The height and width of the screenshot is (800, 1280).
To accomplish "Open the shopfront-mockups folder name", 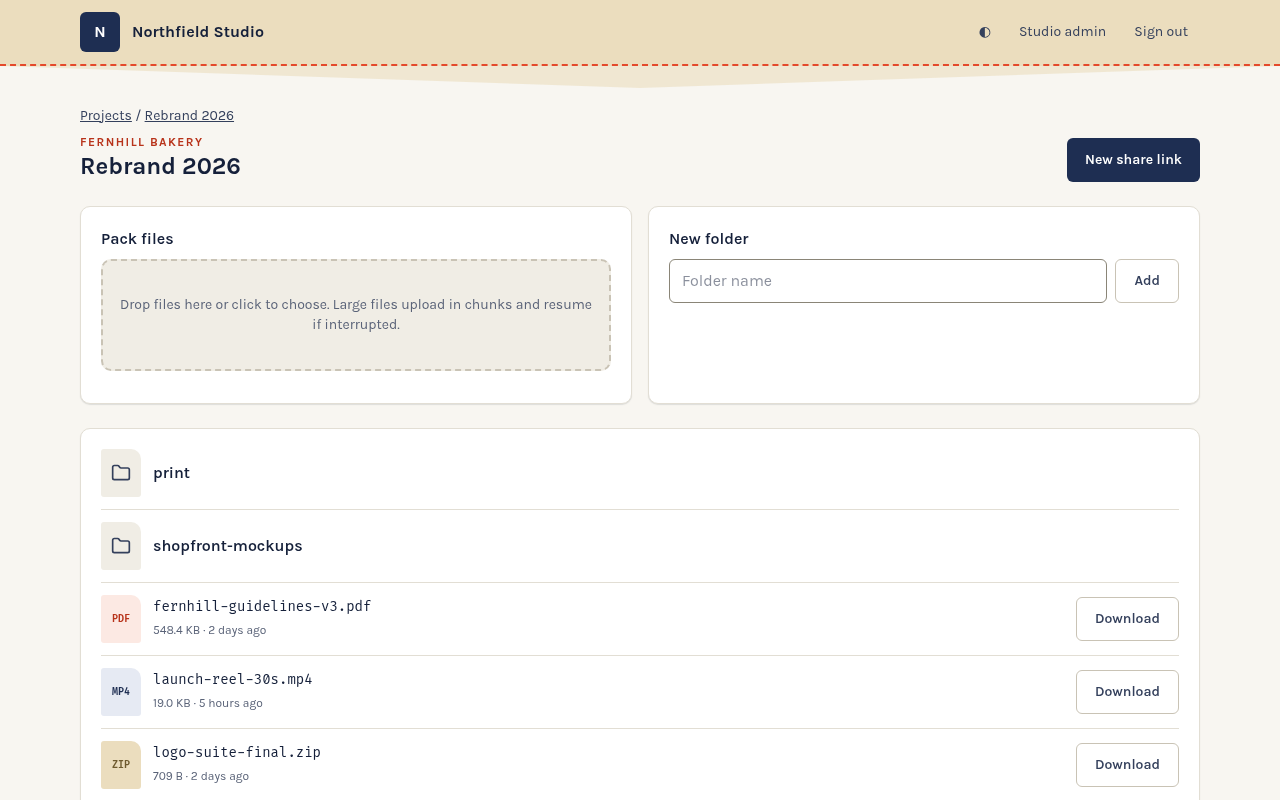I will click(x=228, y=546).
